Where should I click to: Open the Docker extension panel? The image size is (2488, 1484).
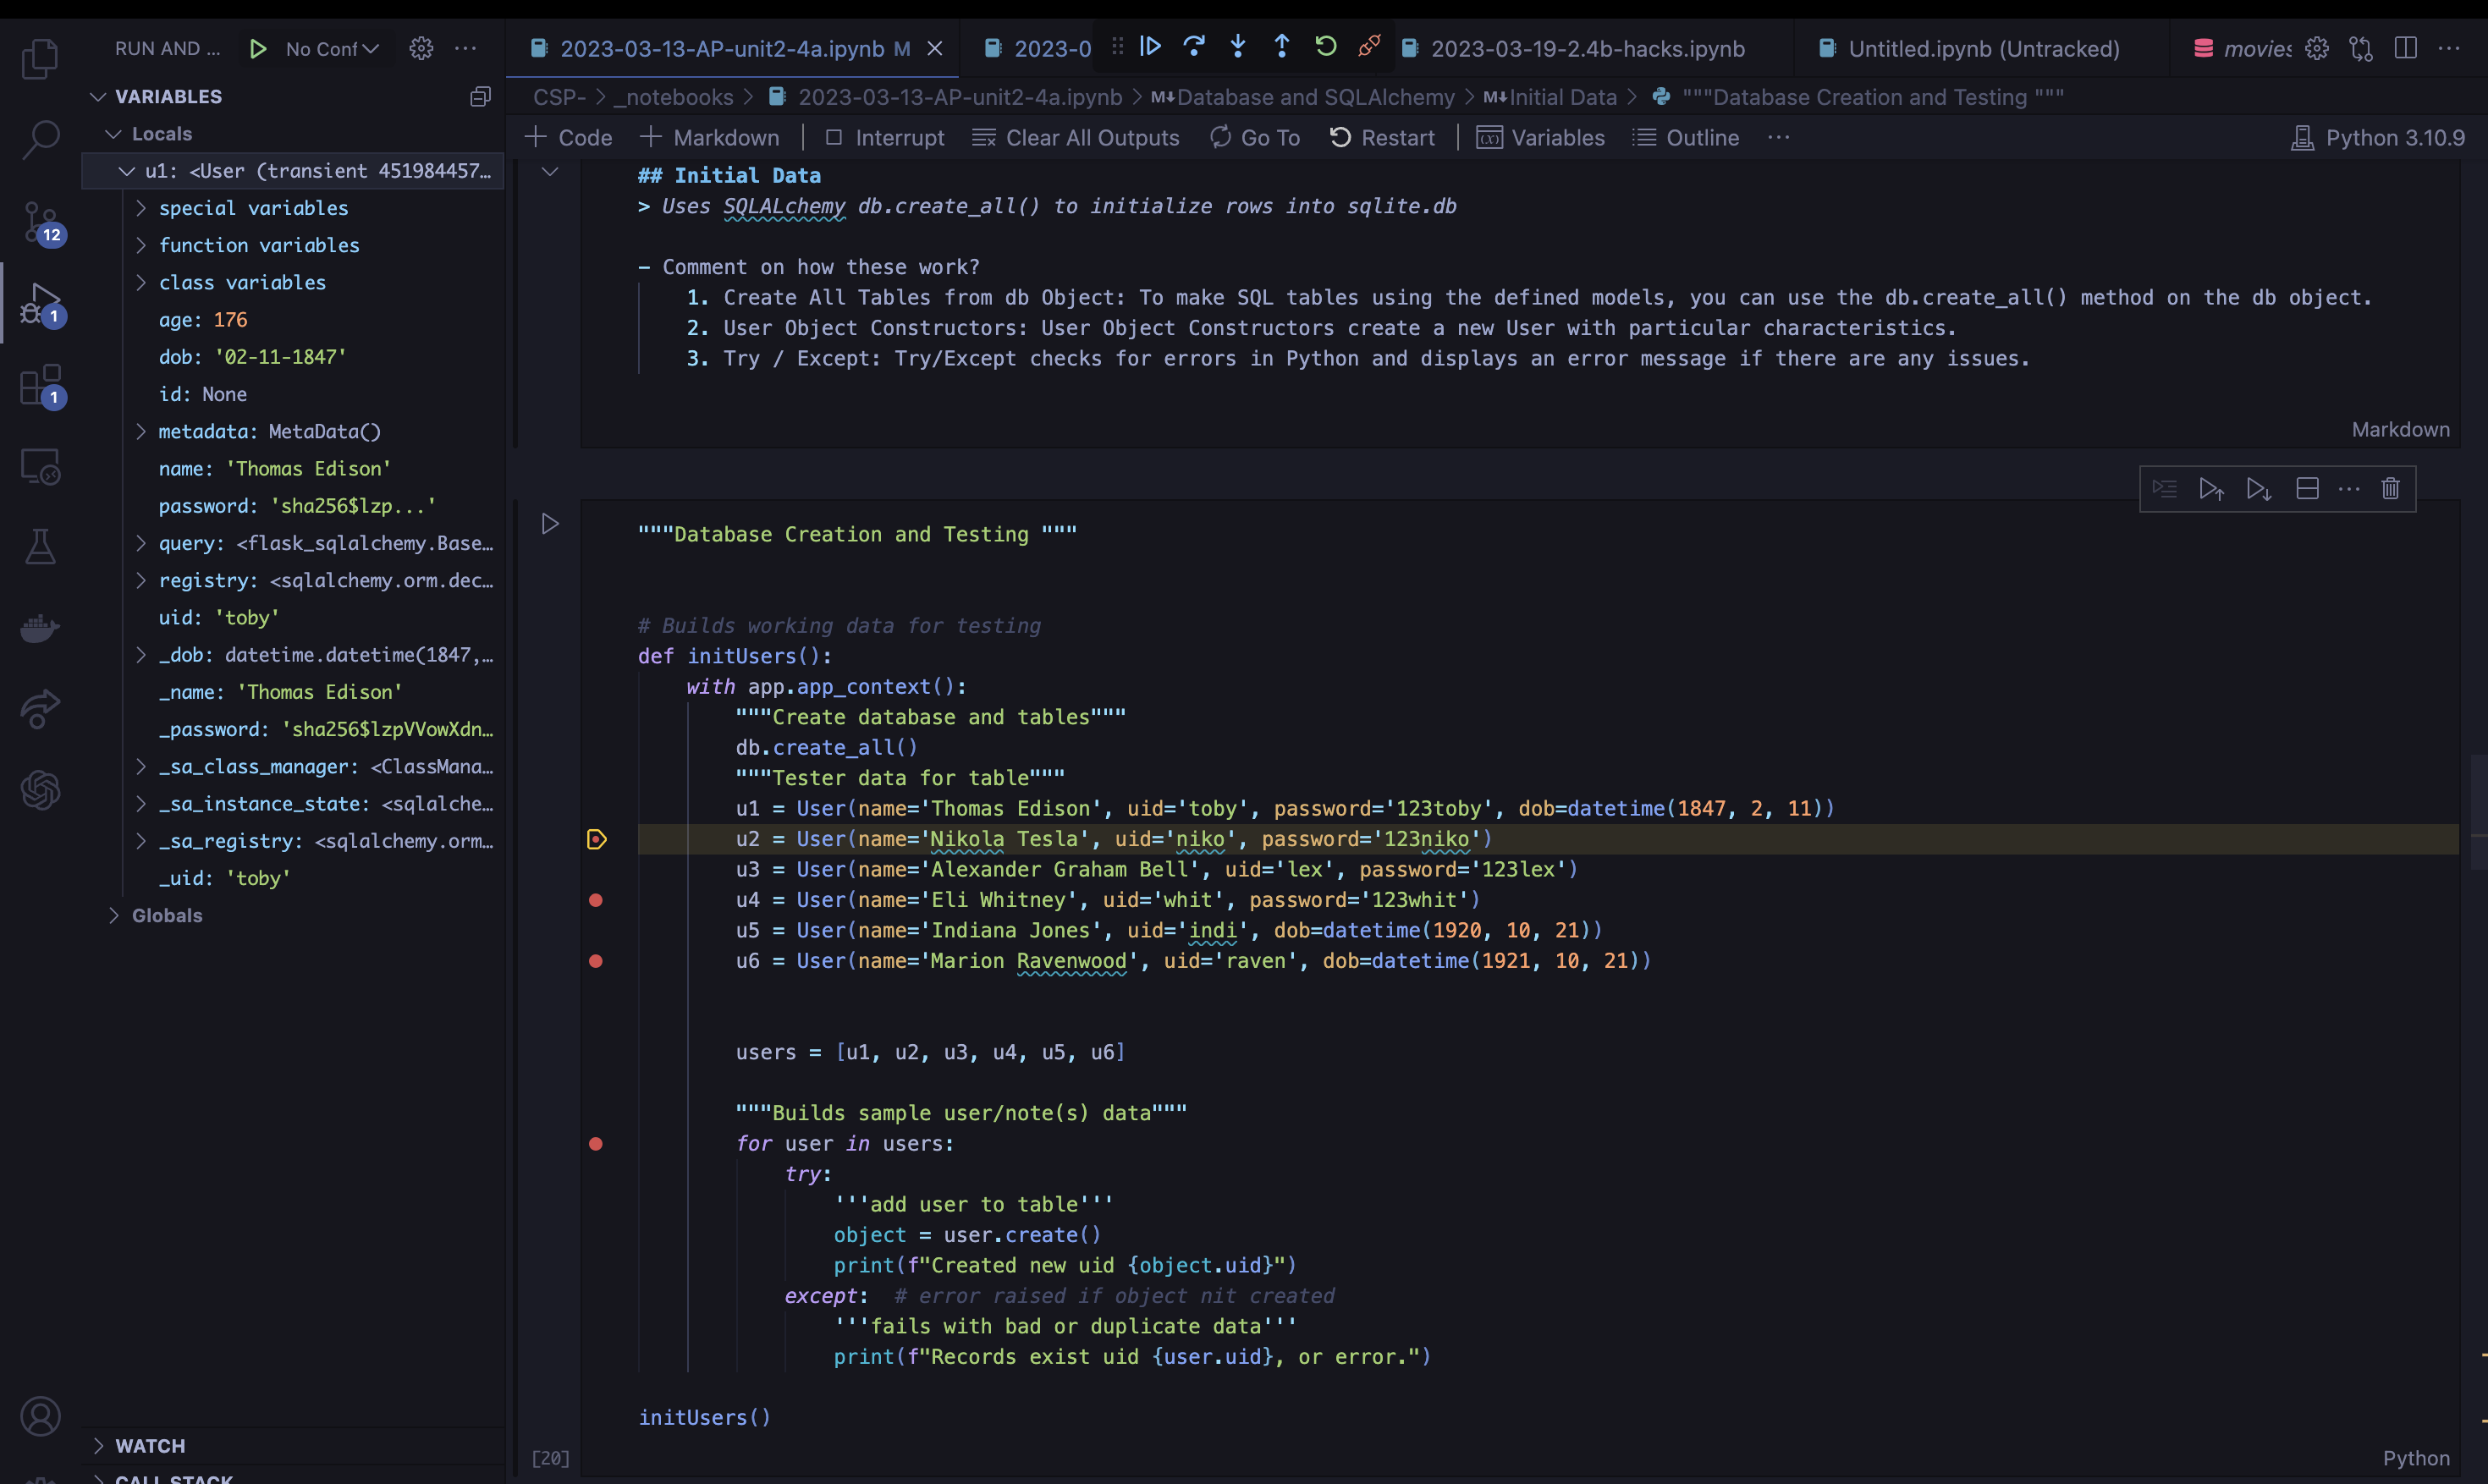click(41, 628)
